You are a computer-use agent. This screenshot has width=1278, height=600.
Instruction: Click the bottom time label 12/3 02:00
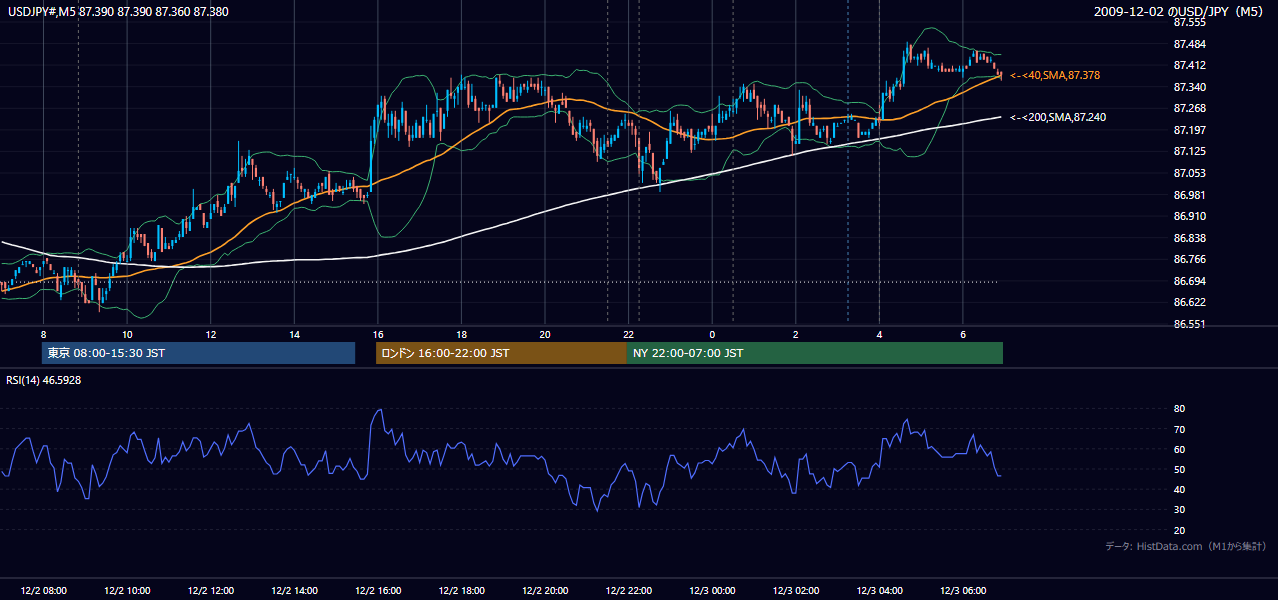[796, 590]
